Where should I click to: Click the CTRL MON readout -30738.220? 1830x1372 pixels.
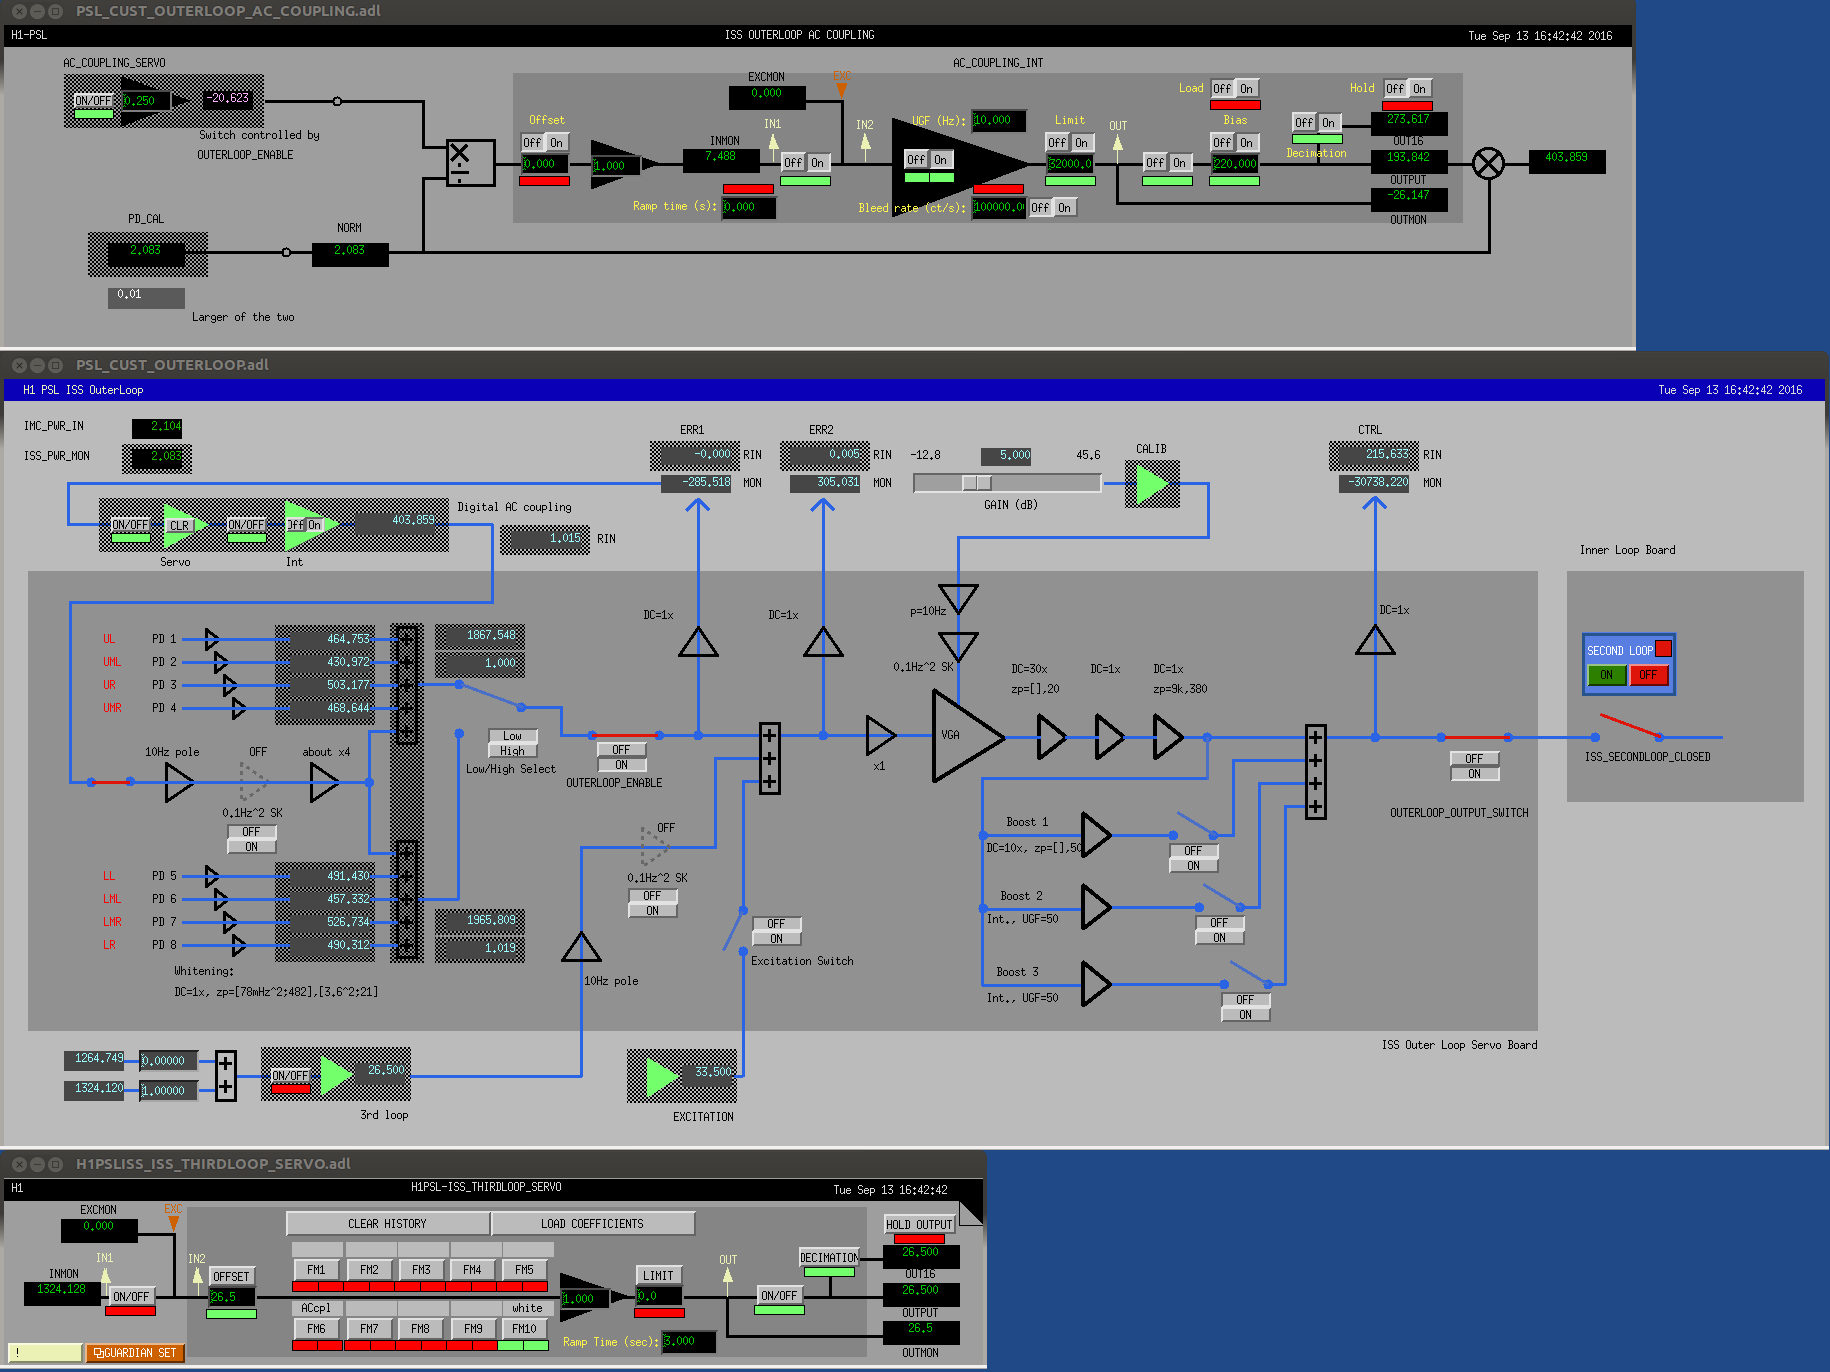(x=1376, y=483)
